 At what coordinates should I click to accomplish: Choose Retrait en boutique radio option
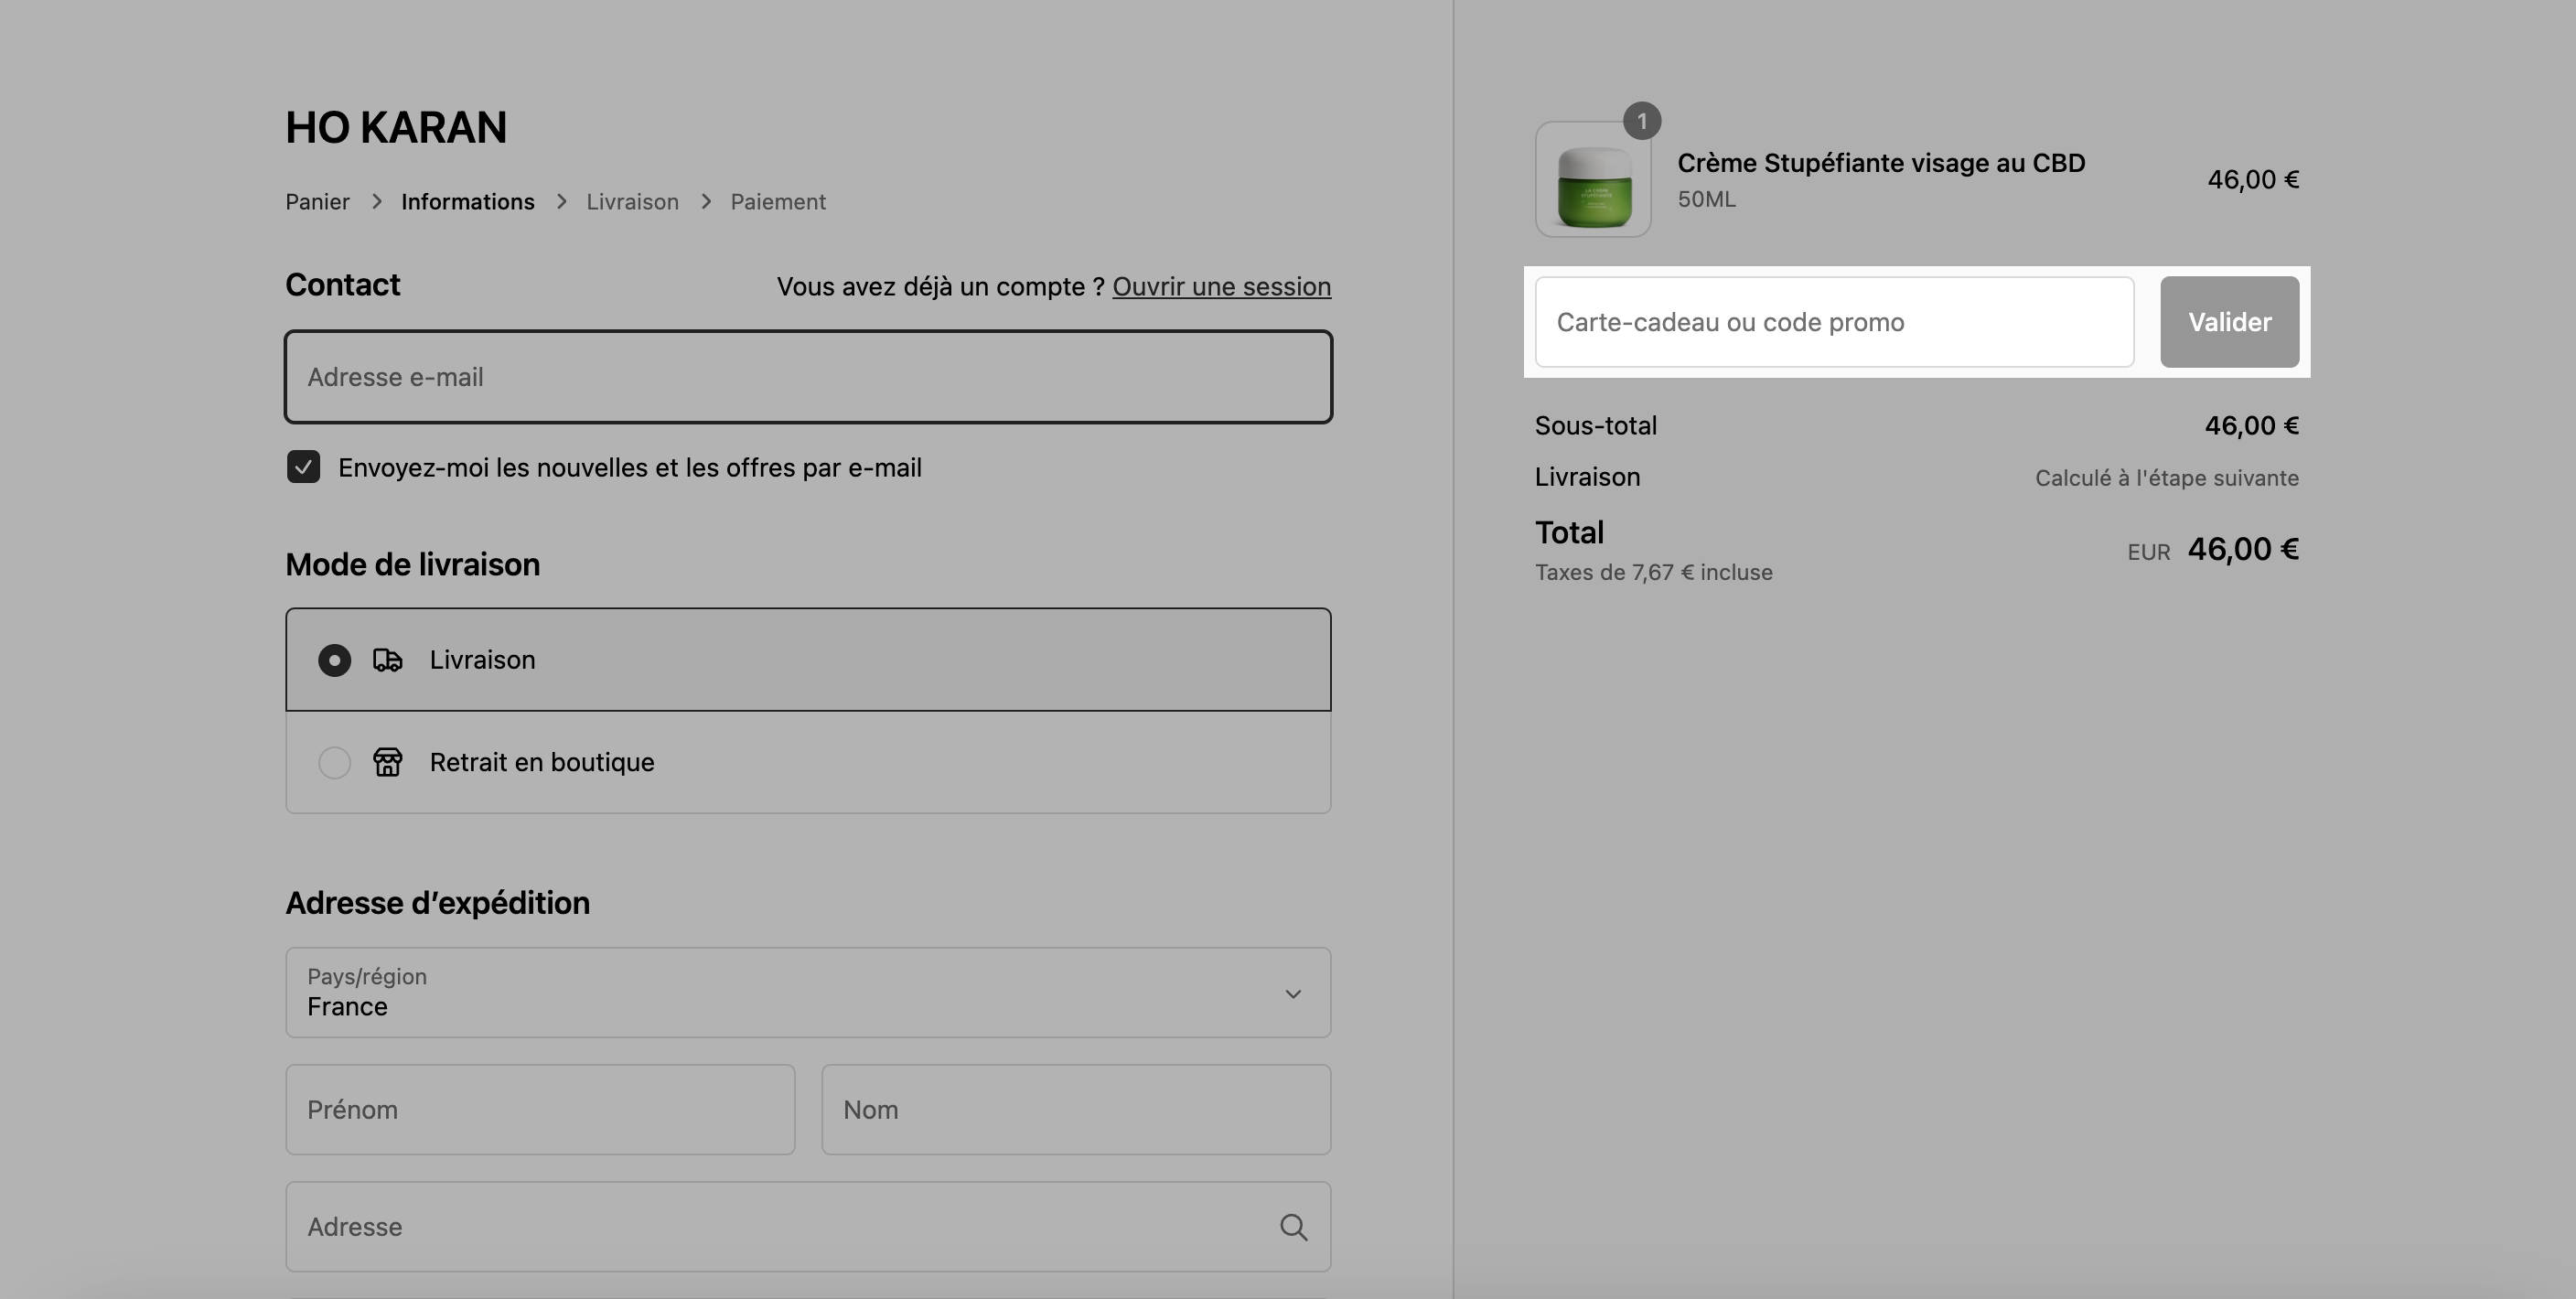(334, 762)
